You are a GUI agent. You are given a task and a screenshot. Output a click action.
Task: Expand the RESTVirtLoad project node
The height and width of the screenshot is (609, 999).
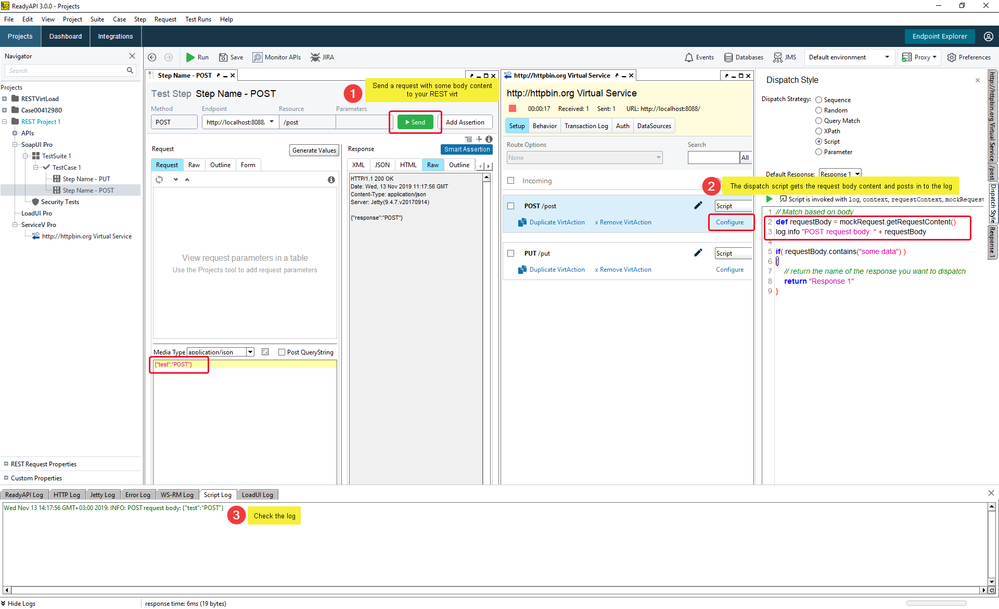pos(5,98)
